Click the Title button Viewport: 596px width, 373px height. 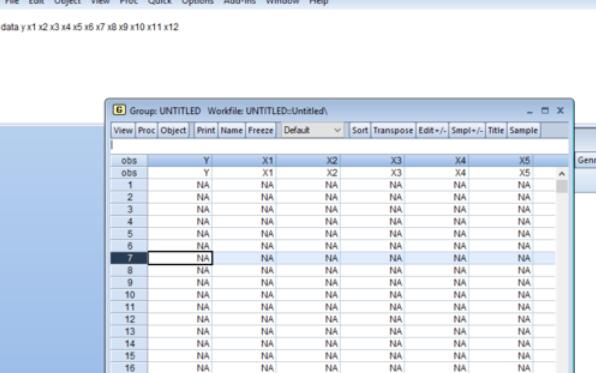(496, 130)
